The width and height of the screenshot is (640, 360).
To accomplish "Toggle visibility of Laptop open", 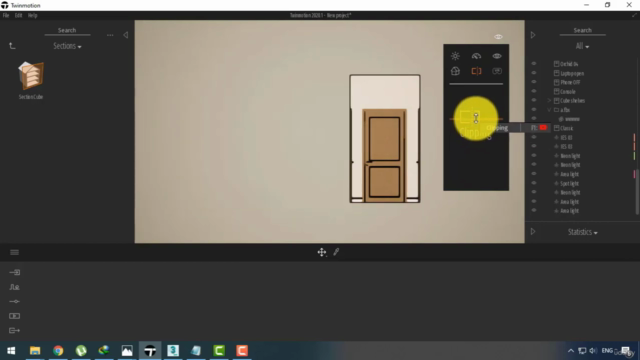I will point(534,73).
